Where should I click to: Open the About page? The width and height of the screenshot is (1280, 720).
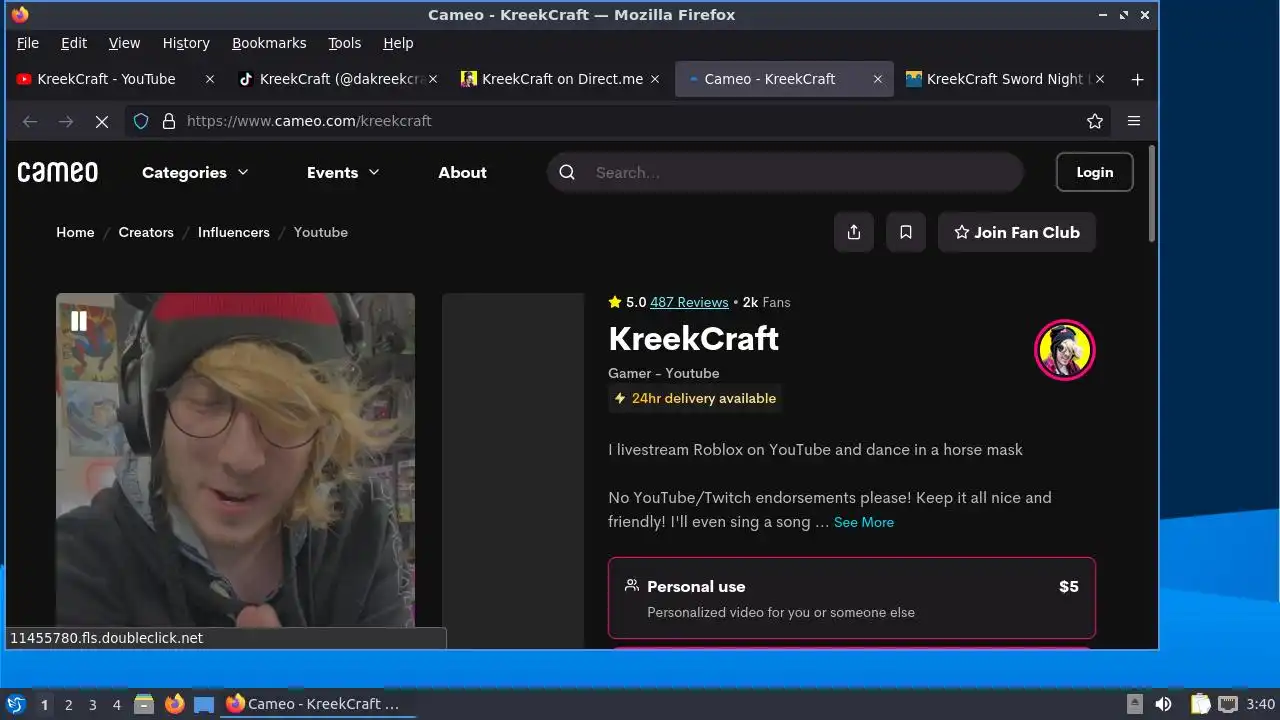pyautogui.click(x=462, y=172)
